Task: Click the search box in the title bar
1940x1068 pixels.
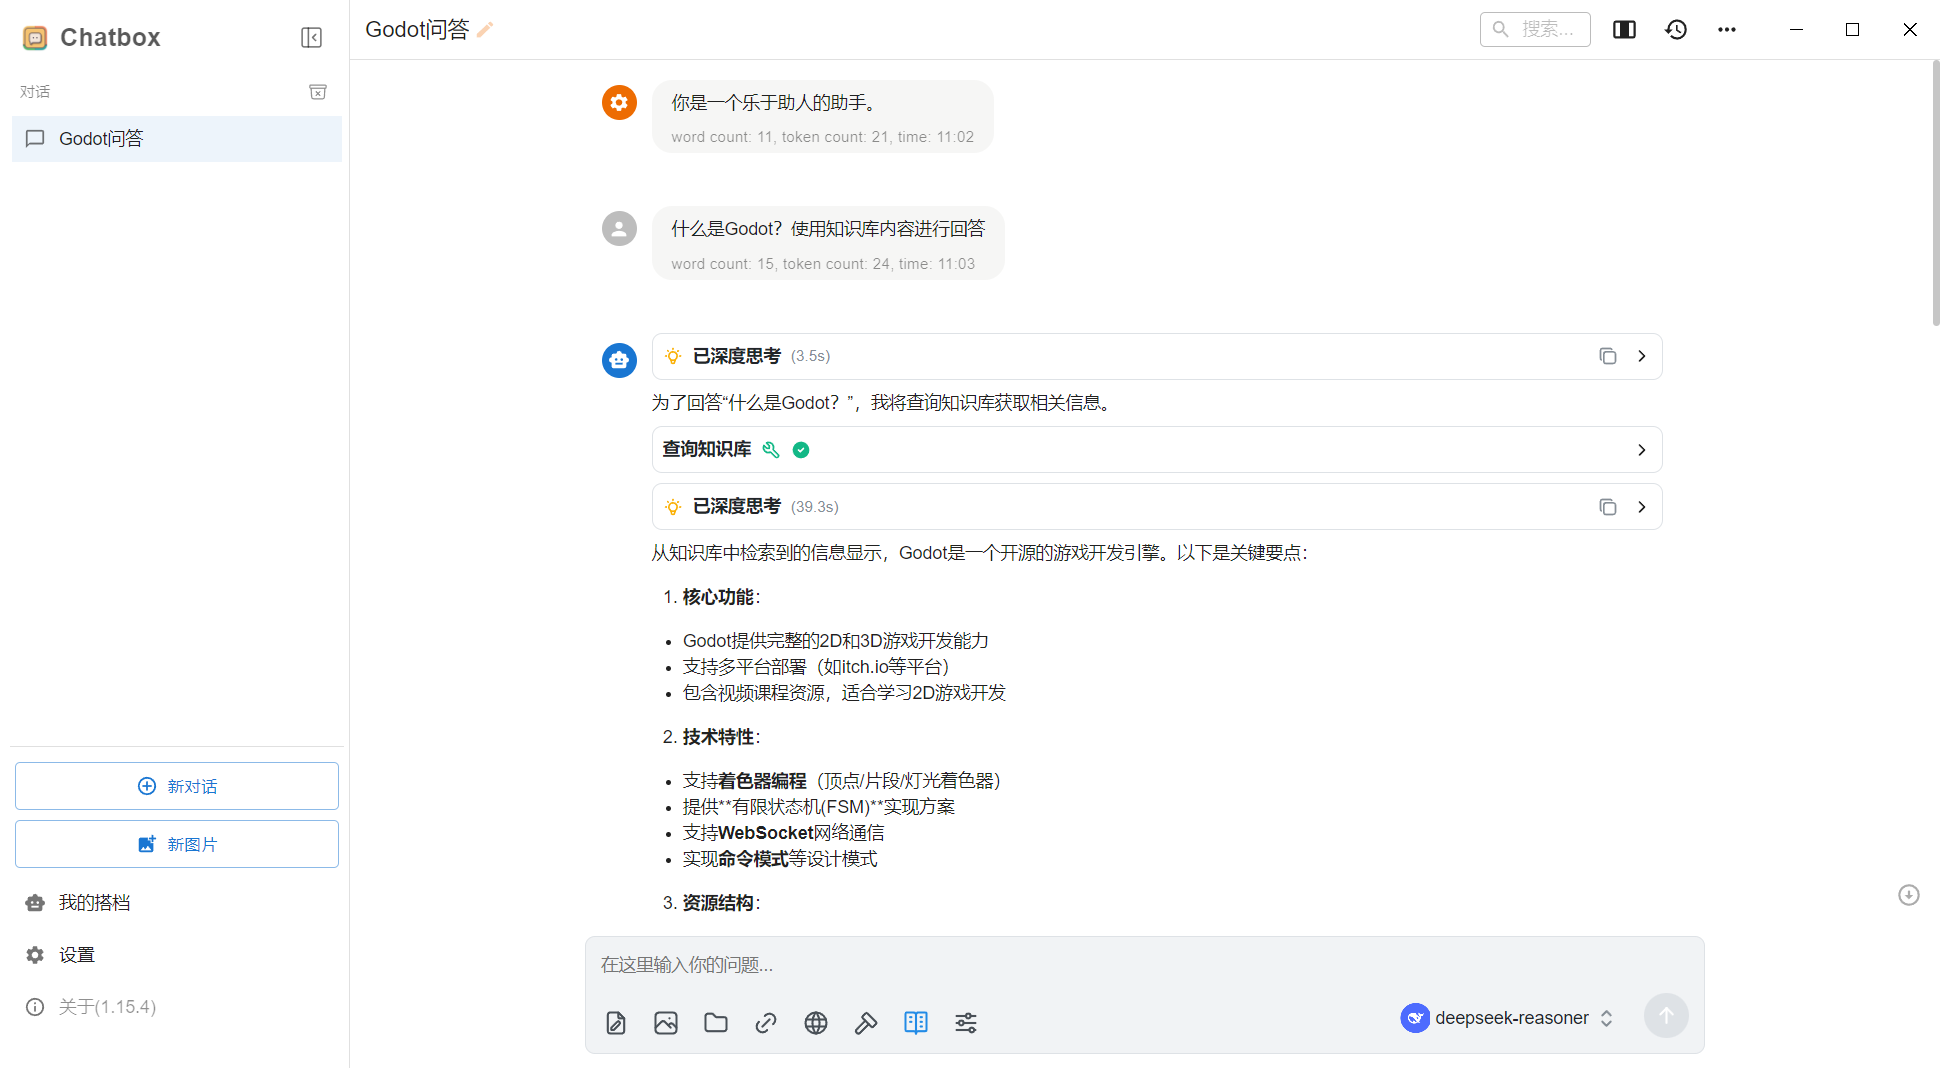Action: tap(1535, 29)
